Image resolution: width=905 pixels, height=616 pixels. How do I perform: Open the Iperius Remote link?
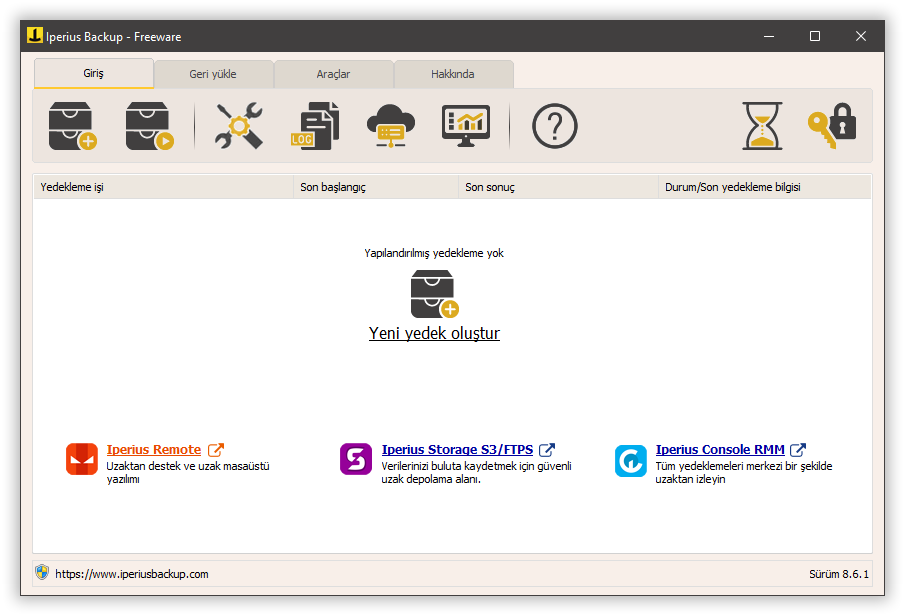click(x=154, y=450)
